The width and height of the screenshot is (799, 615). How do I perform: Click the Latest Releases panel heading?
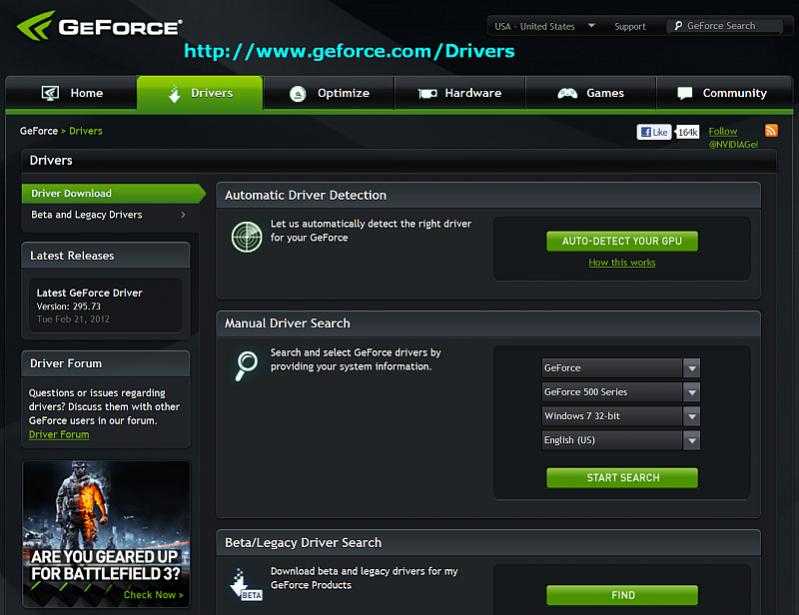tap(72, 256)
